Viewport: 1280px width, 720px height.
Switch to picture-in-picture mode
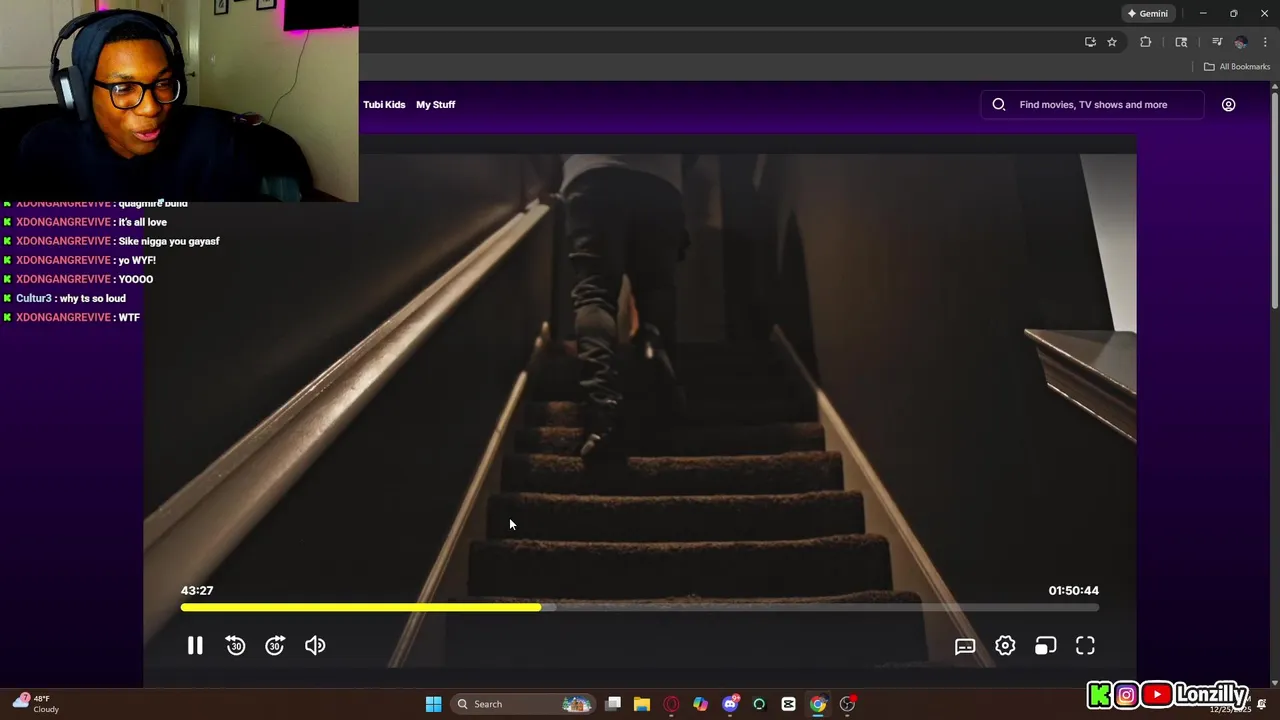pos(1045,646)
